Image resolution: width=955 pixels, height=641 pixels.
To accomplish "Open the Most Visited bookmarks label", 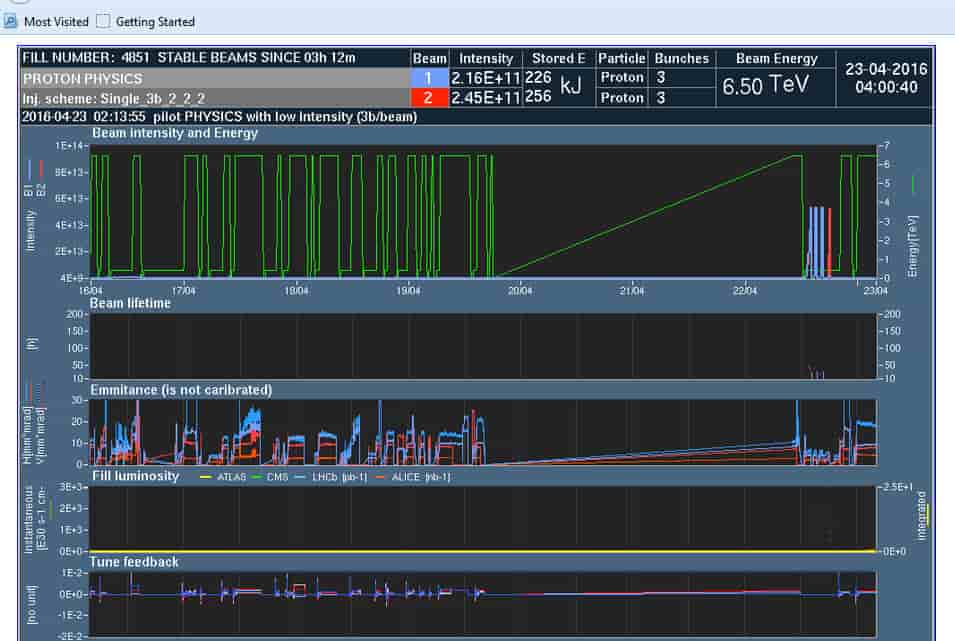I will [56, 22].
